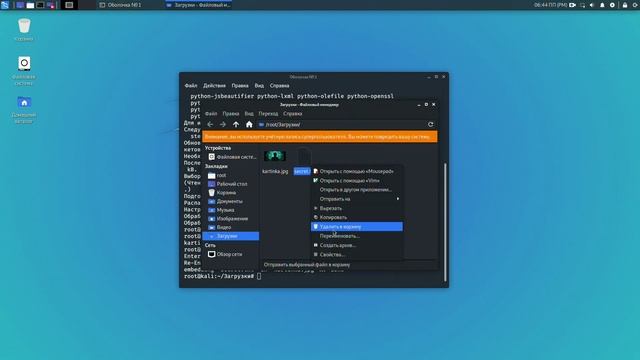Click the show desktop launcher in the top panel
The height and width of the screenshot is (360, 640).
[20, 5]
